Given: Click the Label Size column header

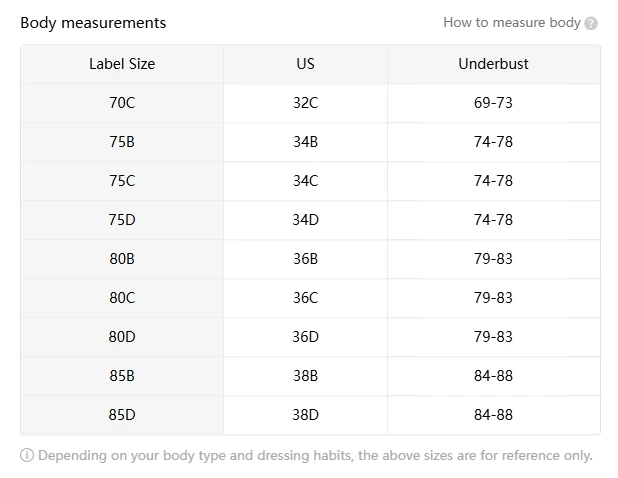Looking at the screenshot, I should coord(122,64).
